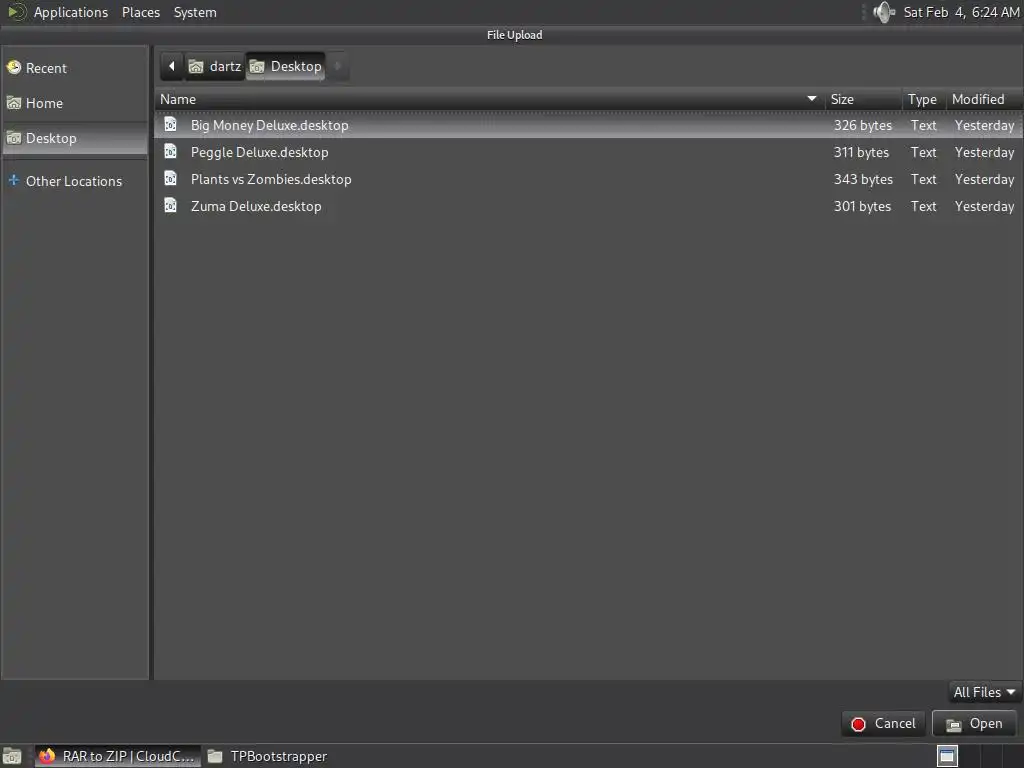
Task: Select Other Locations in the sidebar
Action: point(75,181)
